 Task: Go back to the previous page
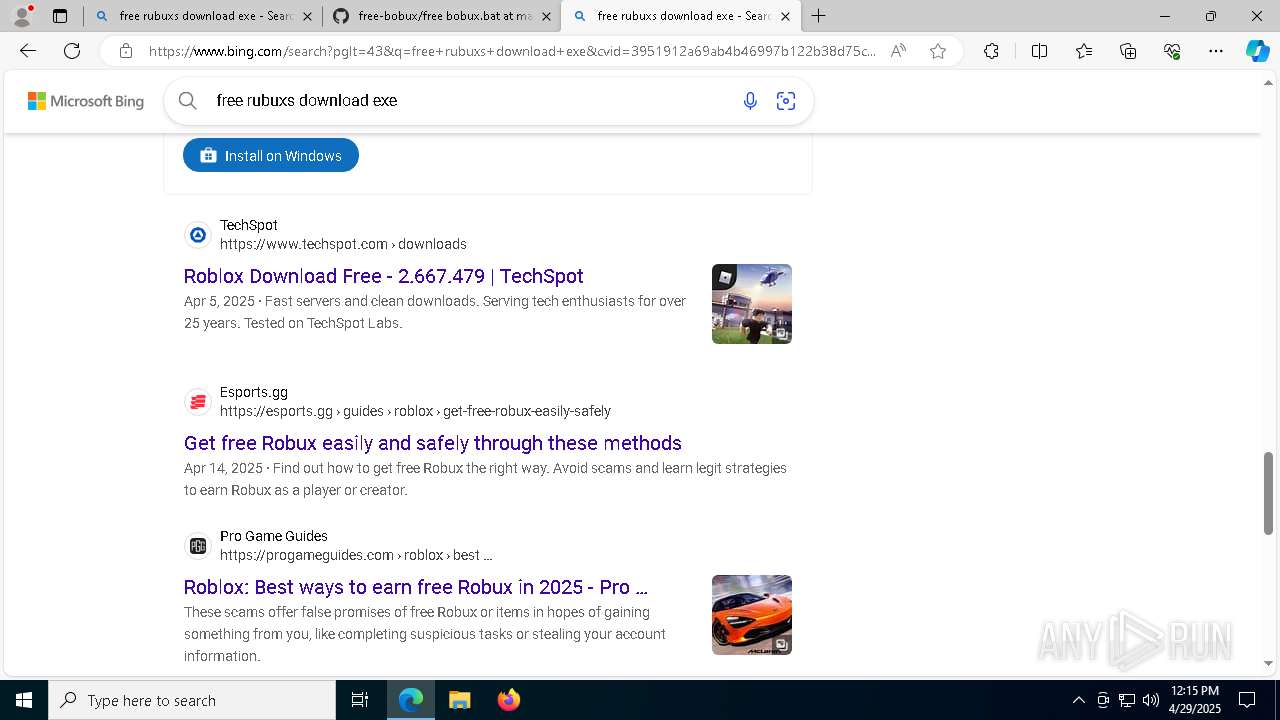(x=28, y=51)
